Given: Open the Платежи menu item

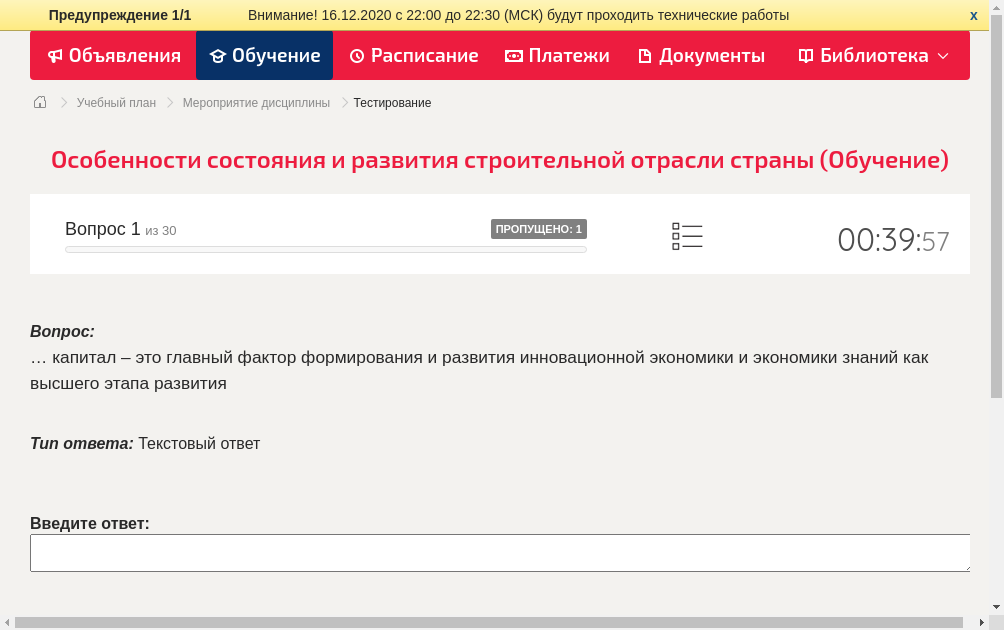Looking at the screenshot, I should pos(557,56).
